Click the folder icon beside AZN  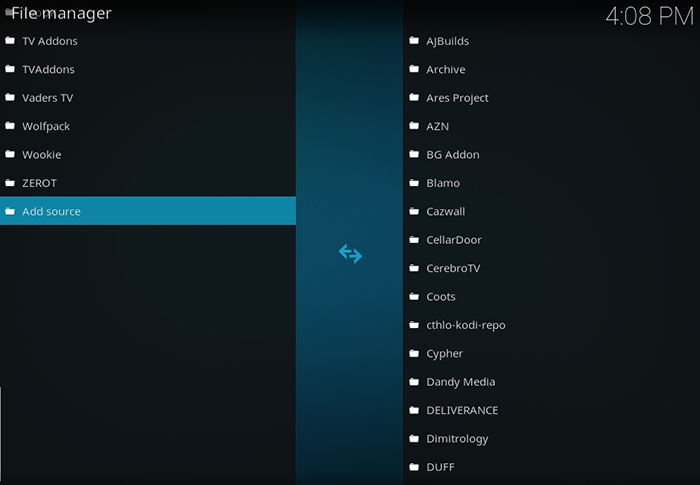click(x=414, y=126)
